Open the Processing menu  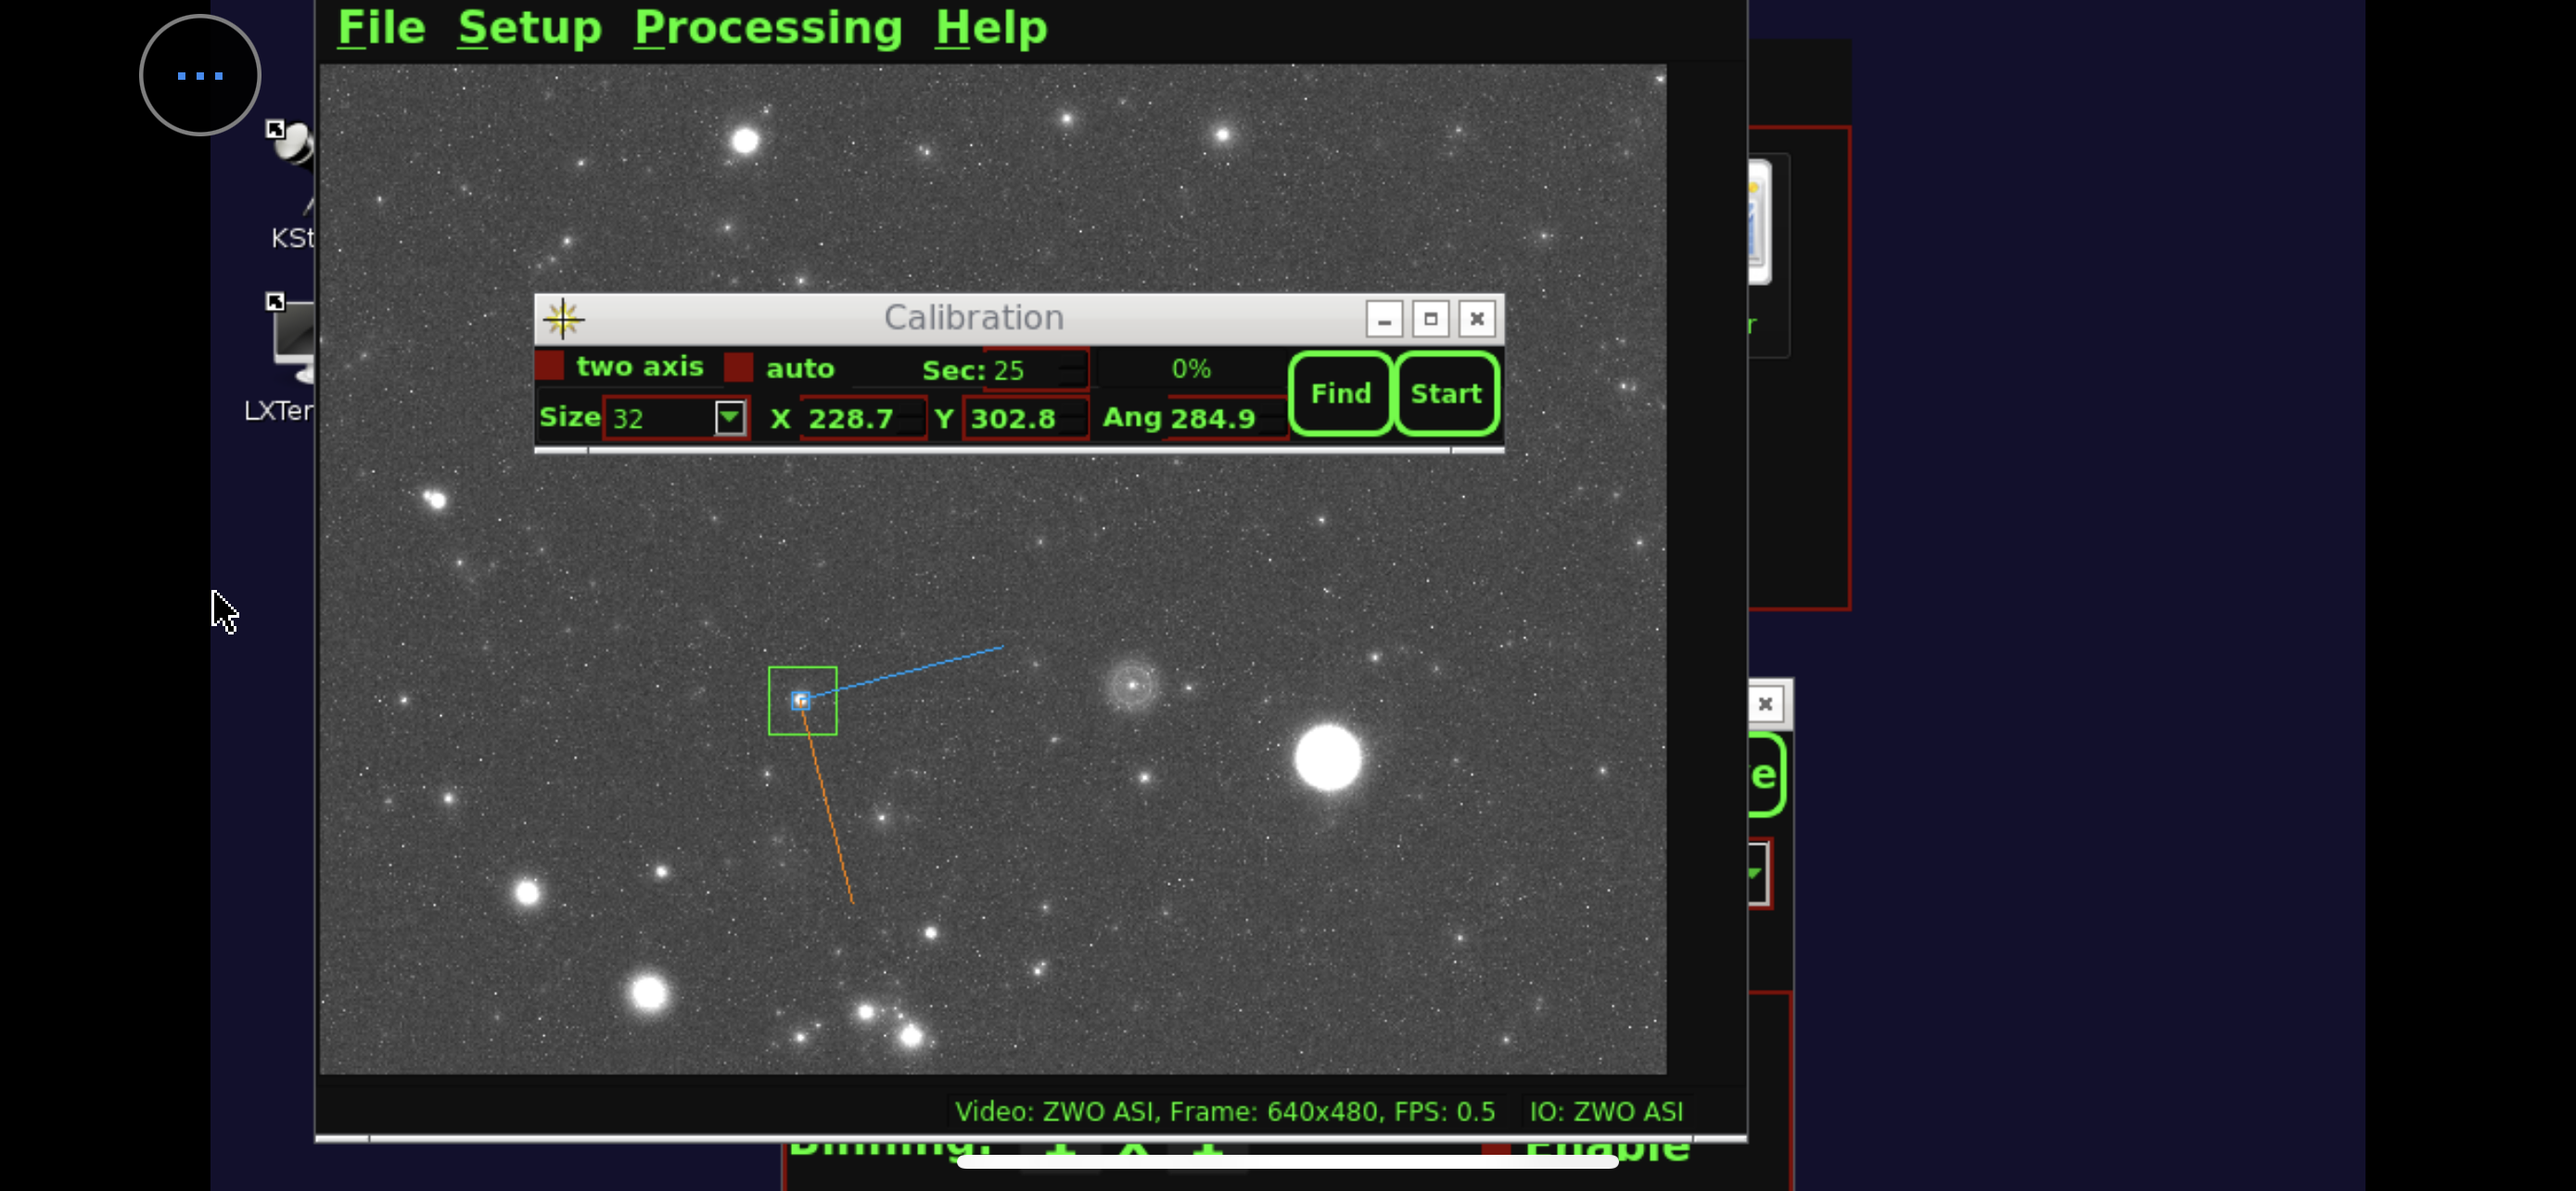click(x=768, y=27)
